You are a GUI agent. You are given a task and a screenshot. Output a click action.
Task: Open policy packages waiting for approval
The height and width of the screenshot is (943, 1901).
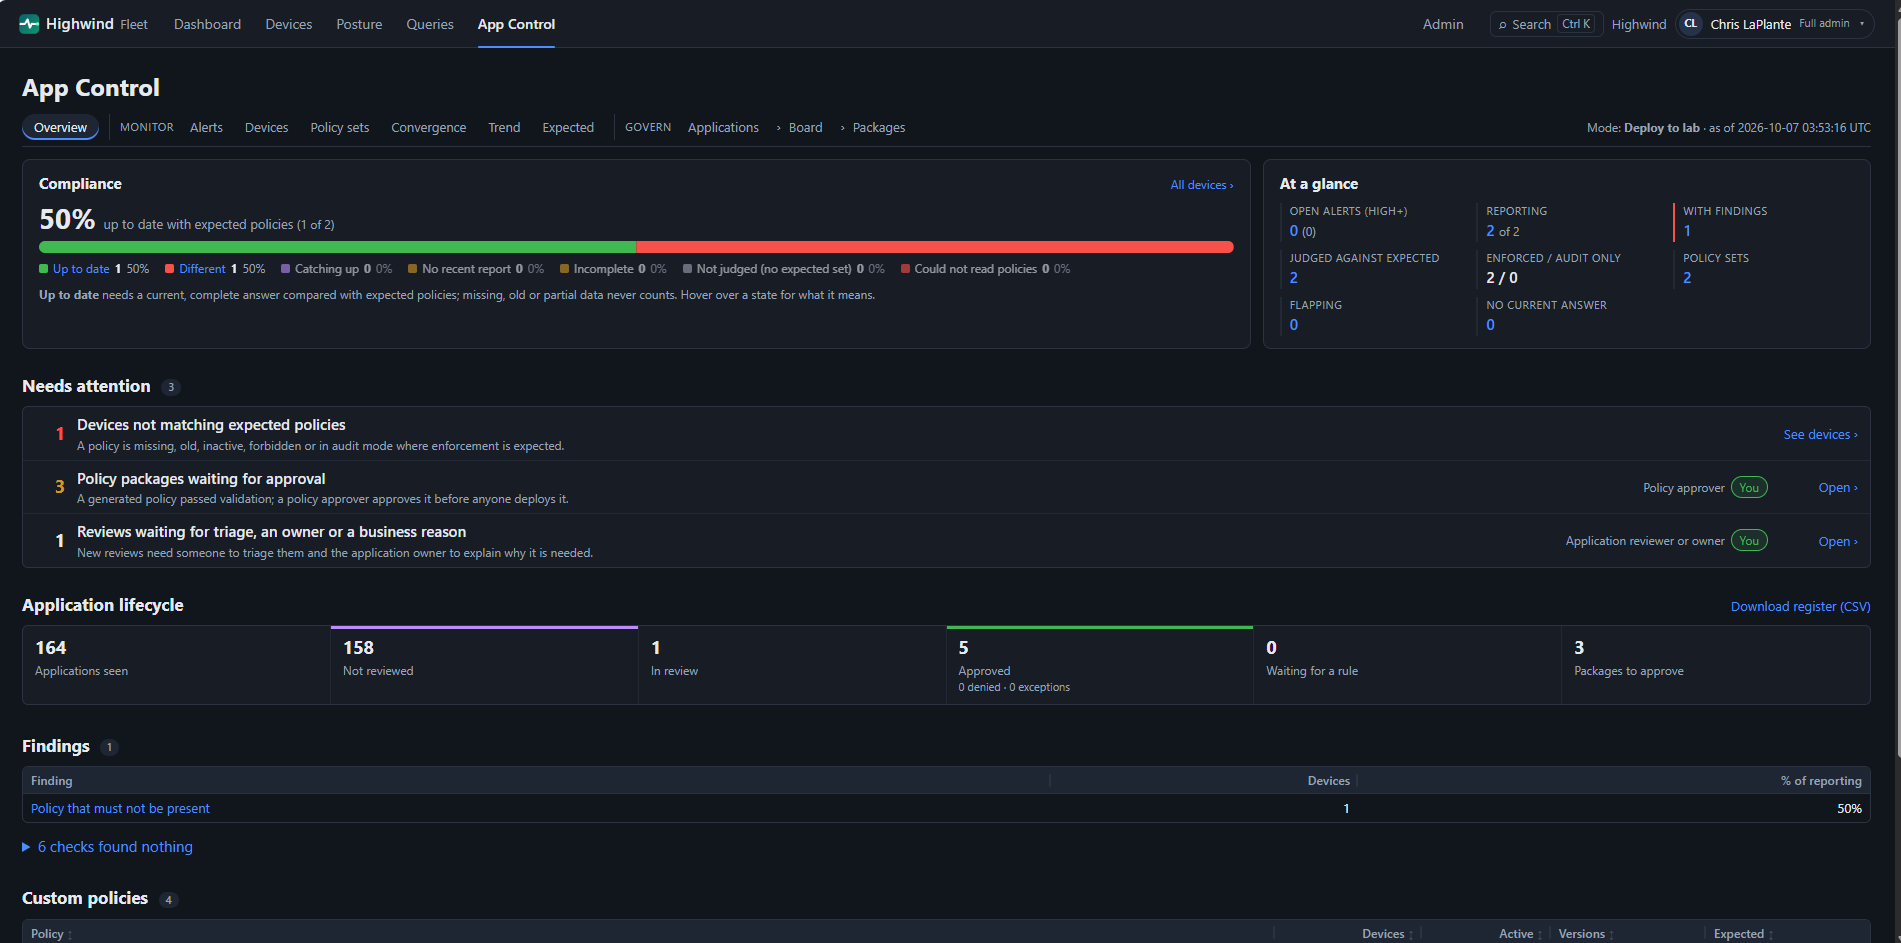tap(1838, 488)
